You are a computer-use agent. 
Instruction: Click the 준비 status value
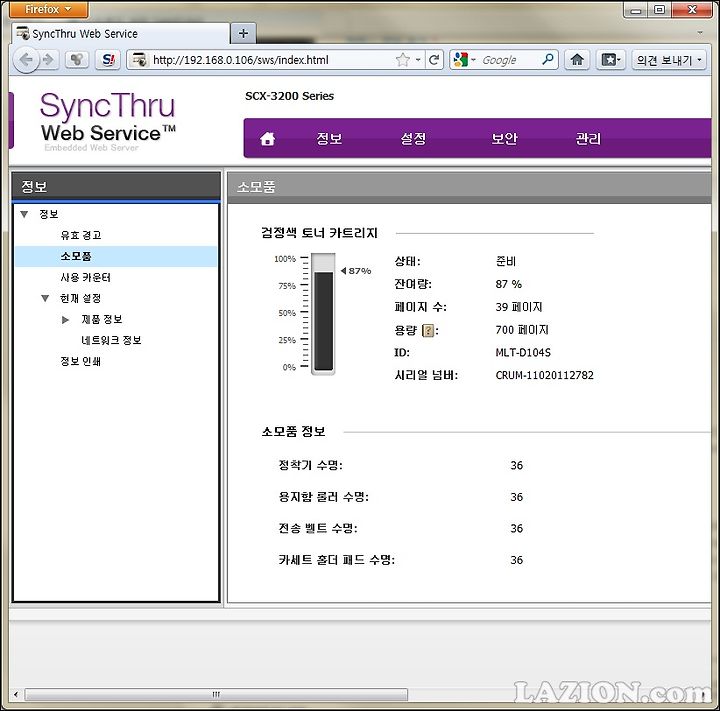click(506, 261)
